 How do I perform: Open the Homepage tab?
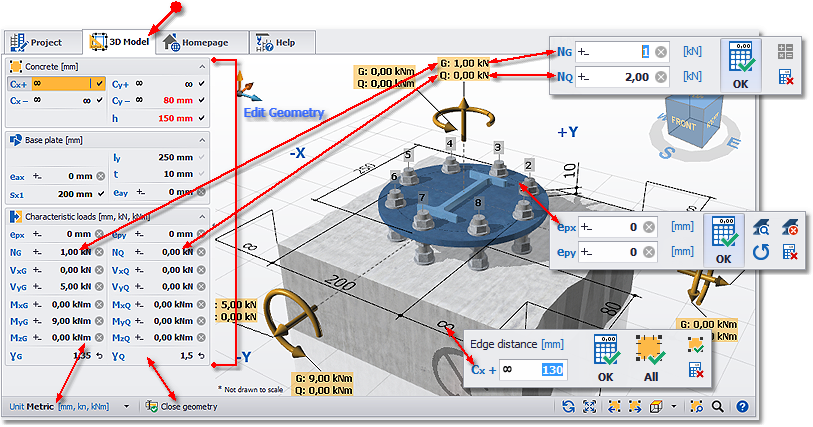[x=203, y=42]
